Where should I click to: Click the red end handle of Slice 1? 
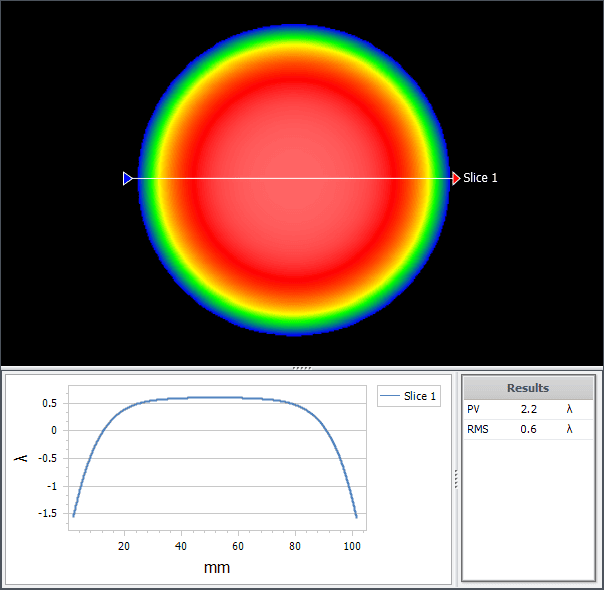click(x=456, y=178)
